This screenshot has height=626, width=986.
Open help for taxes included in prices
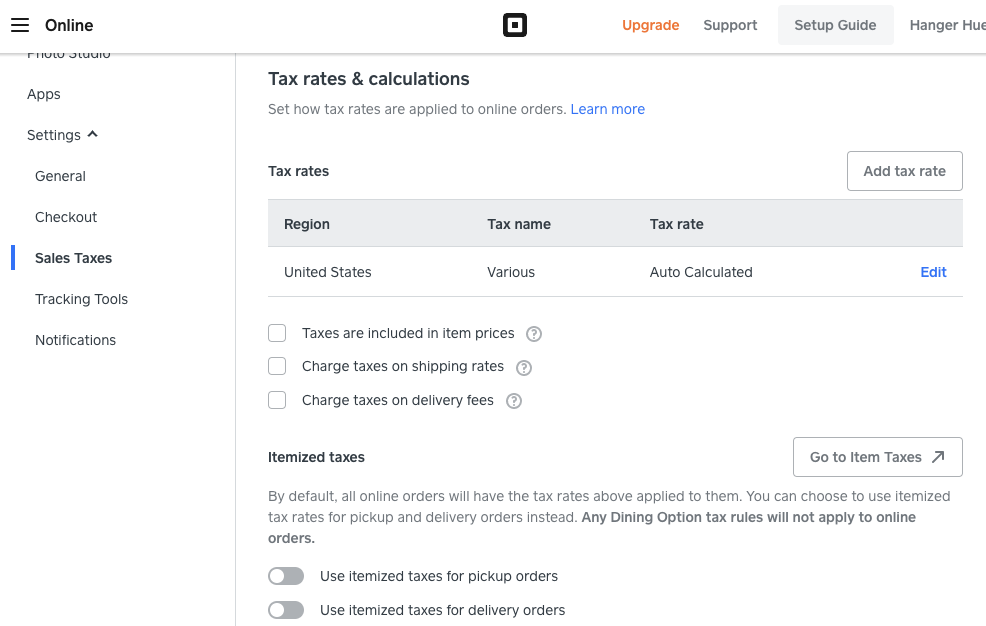(534, 334)
